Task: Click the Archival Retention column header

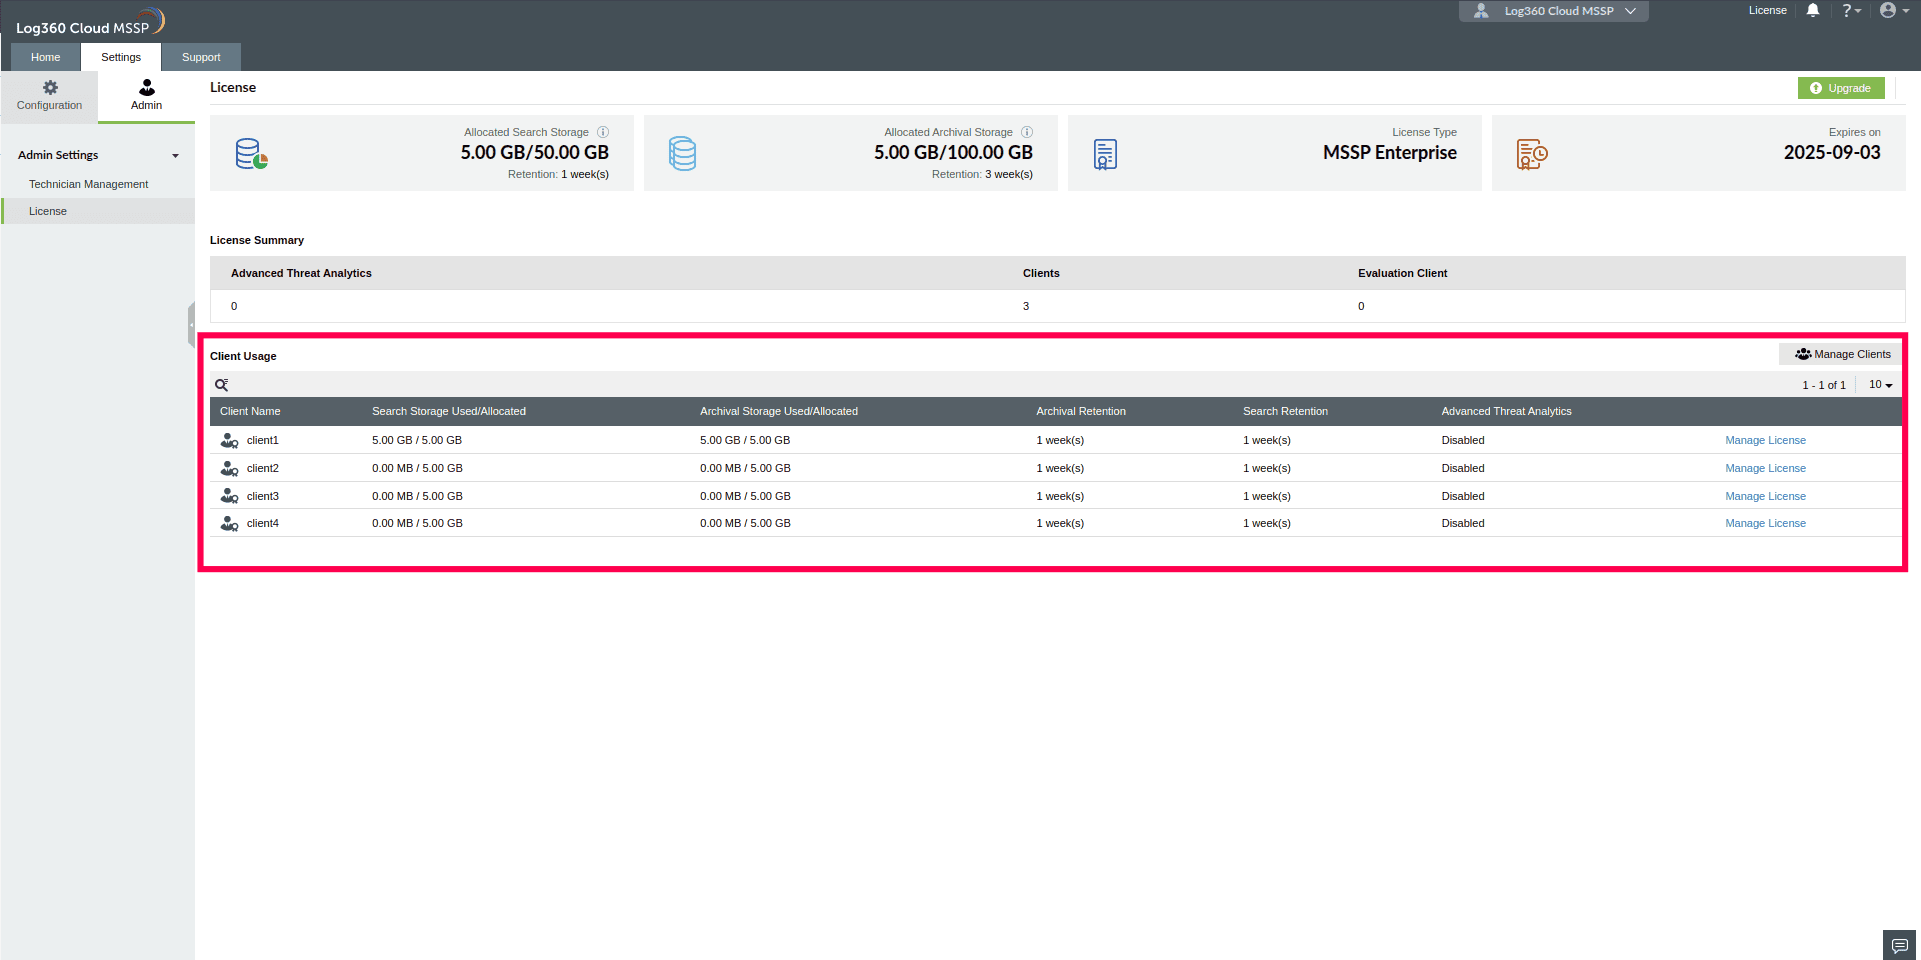Action: coord(1081,411)
